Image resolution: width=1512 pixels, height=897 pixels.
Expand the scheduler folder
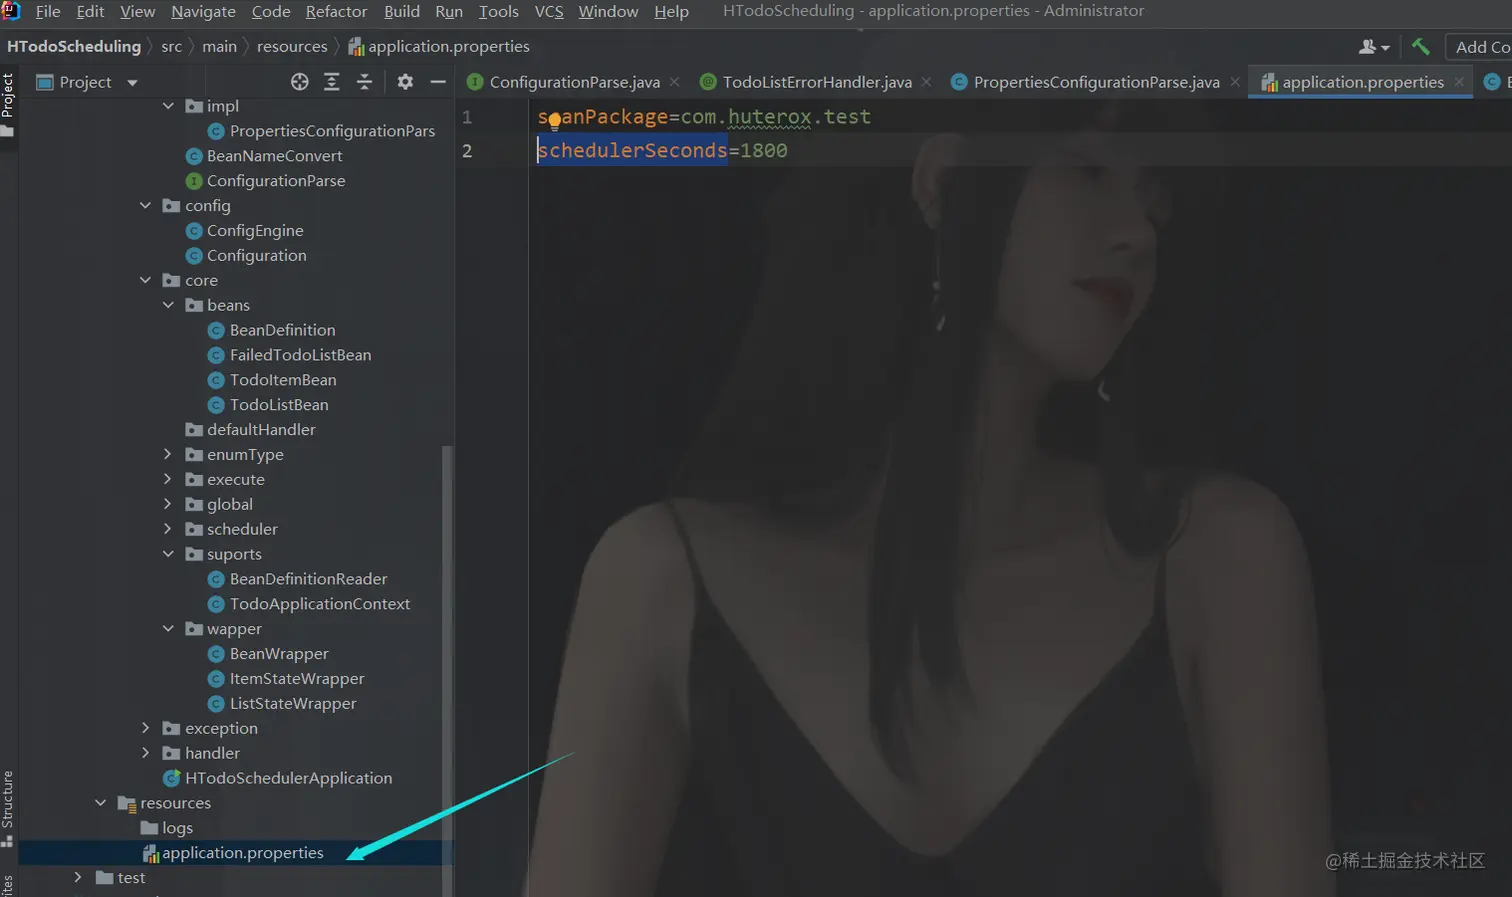click(x=168, y=529)
